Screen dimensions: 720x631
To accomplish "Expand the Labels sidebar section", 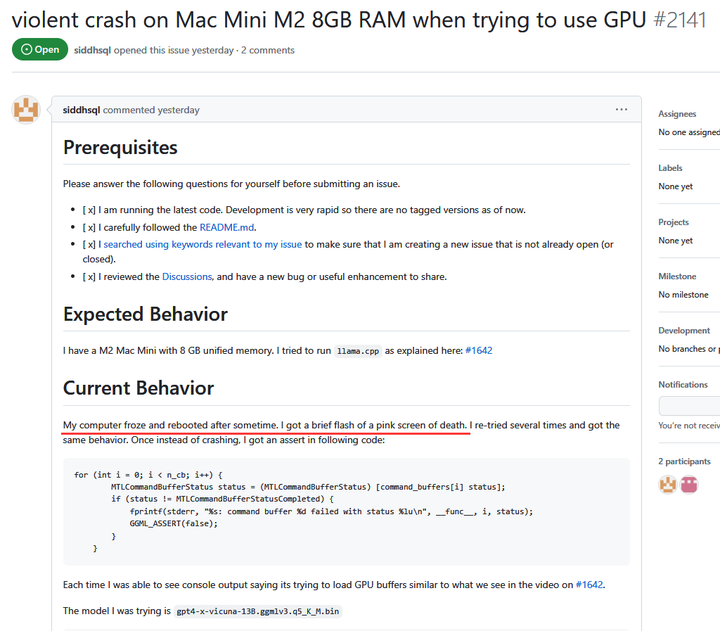I will pyautogui.click(x=671, y=168).
